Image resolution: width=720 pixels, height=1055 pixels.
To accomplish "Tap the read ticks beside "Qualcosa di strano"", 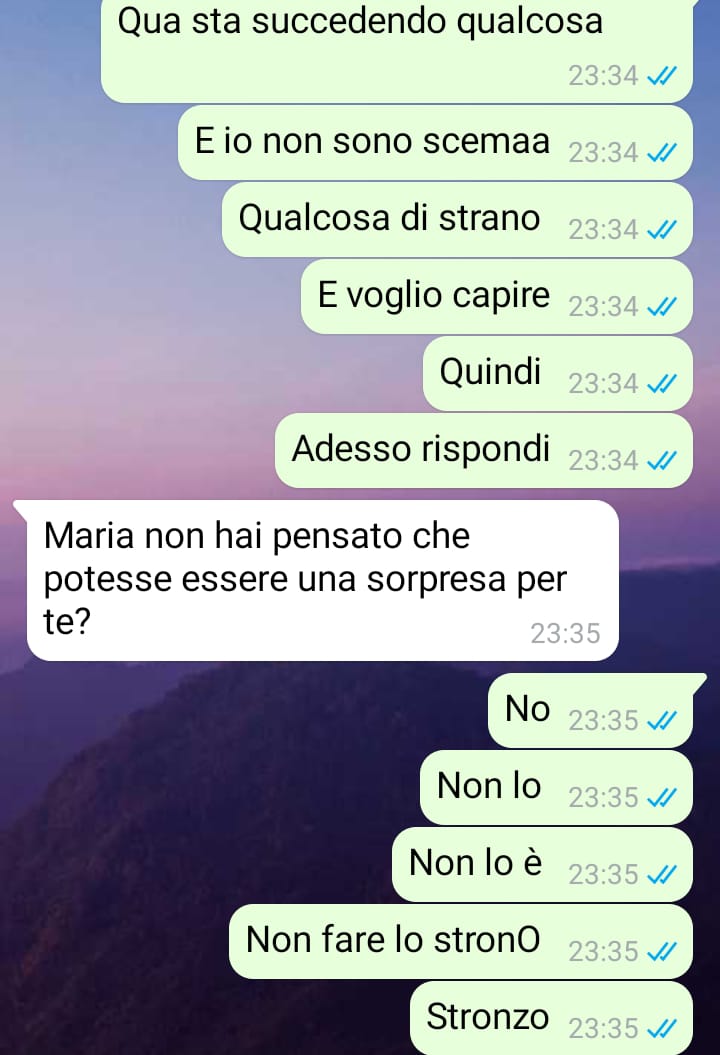I will coord(661,230).
